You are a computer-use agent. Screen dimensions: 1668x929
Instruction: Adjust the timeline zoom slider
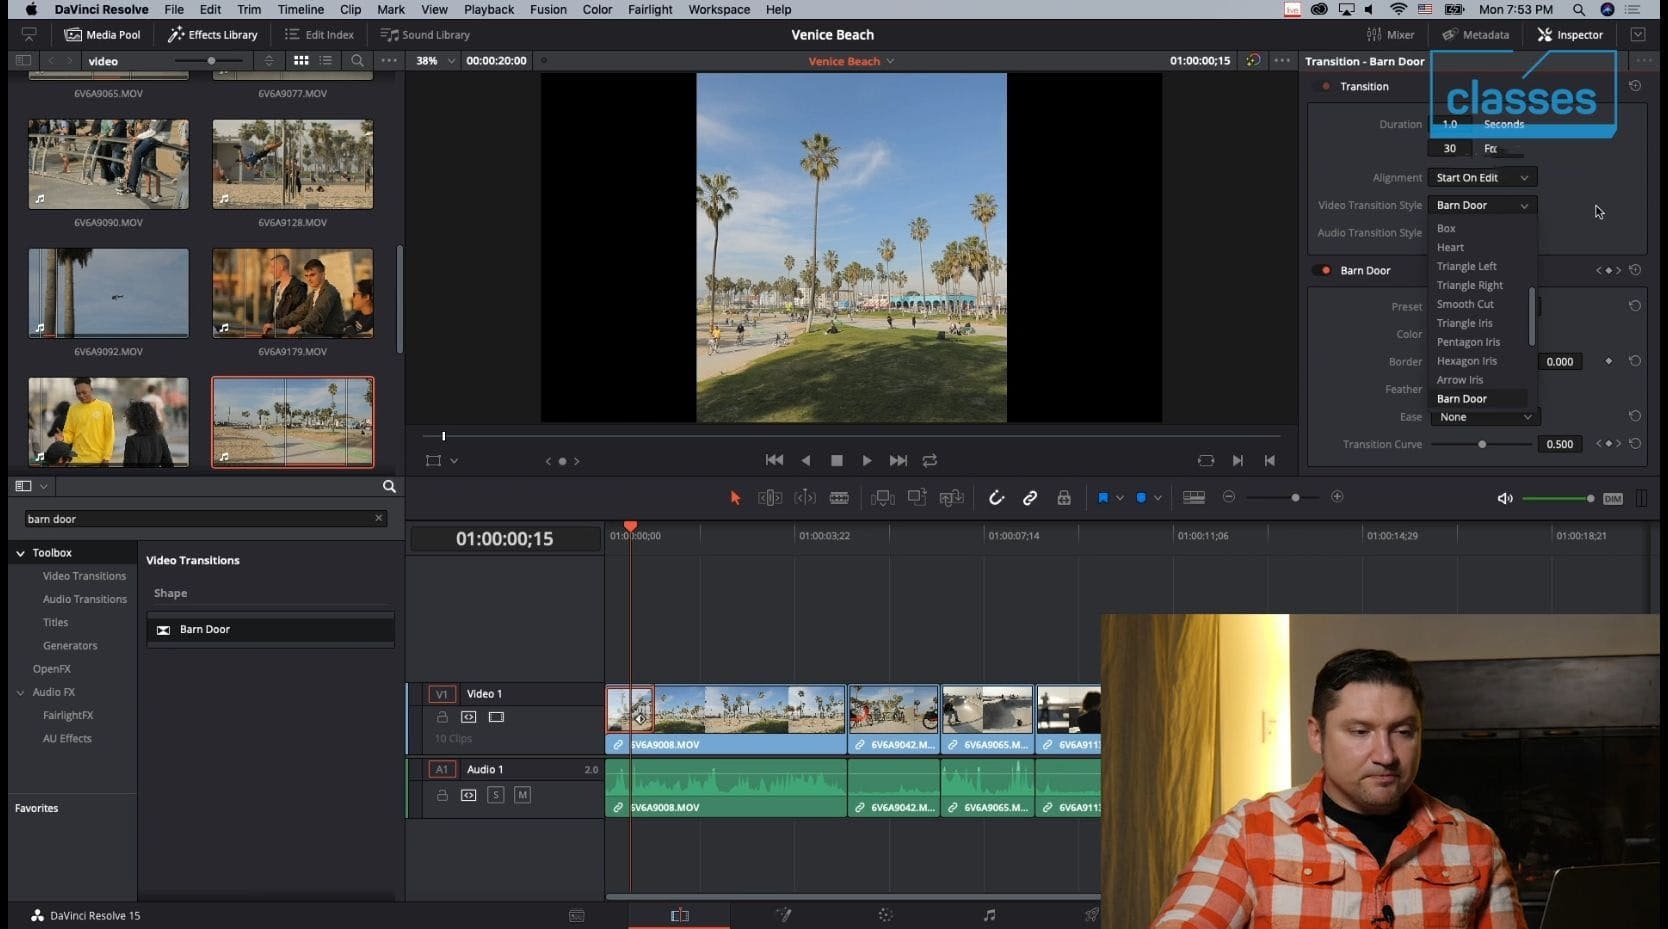click(x=1295, y=498)
